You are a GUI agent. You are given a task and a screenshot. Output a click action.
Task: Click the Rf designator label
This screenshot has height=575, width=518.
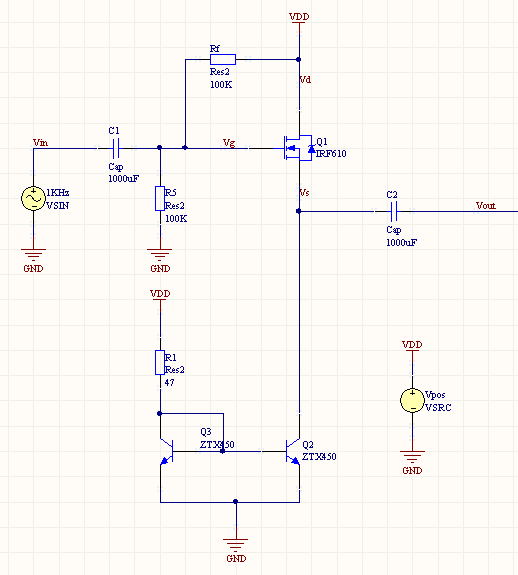214,49
